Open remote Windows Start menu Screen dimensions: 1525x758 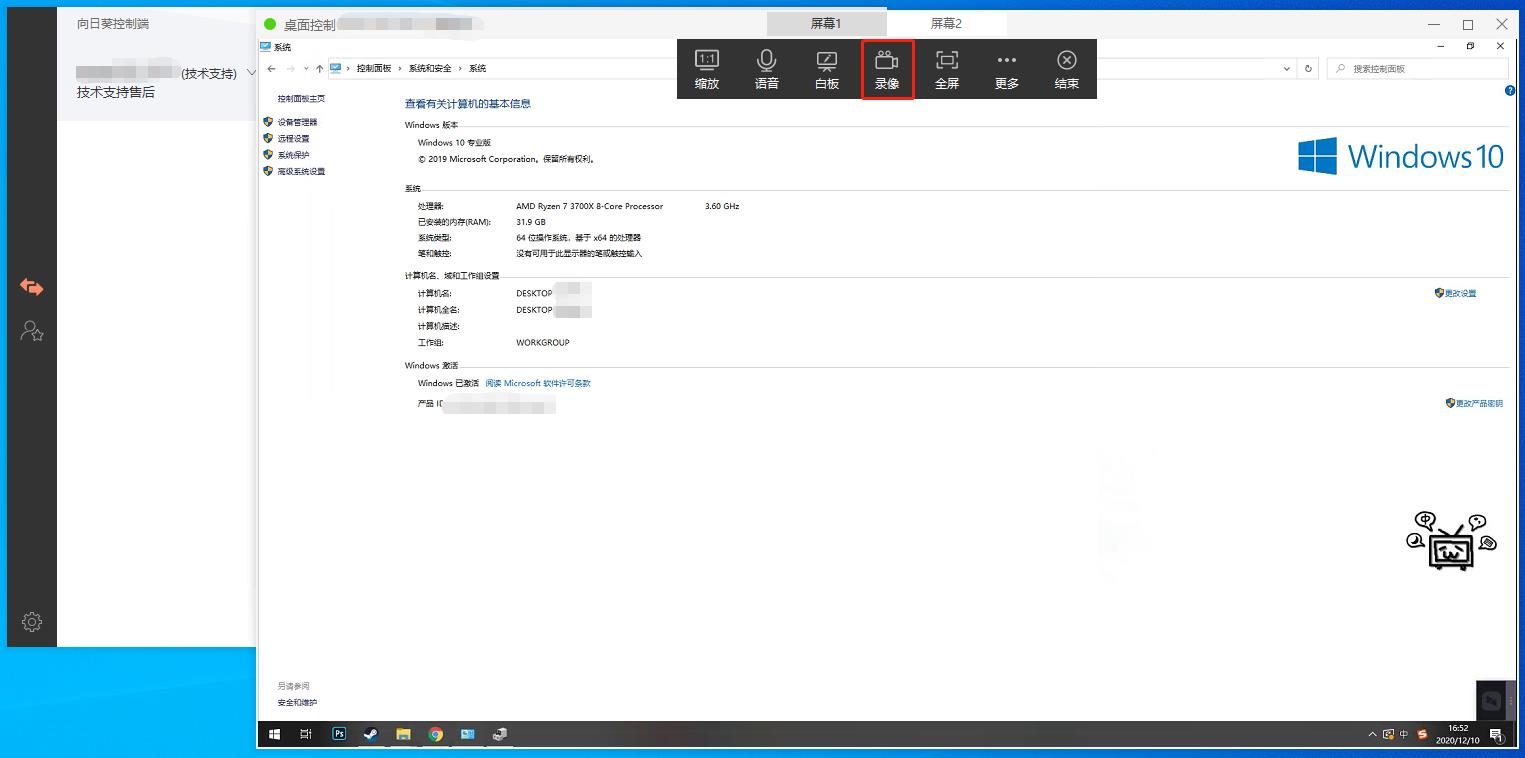coord(274,734)
